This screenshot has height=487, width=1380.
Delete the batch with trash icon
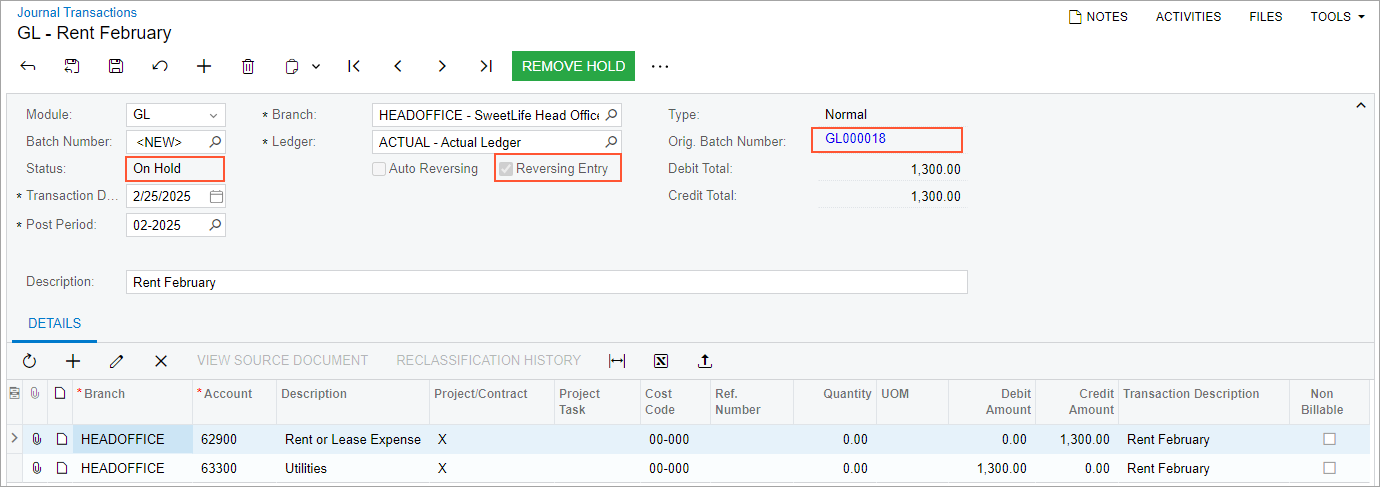(248, 66)
